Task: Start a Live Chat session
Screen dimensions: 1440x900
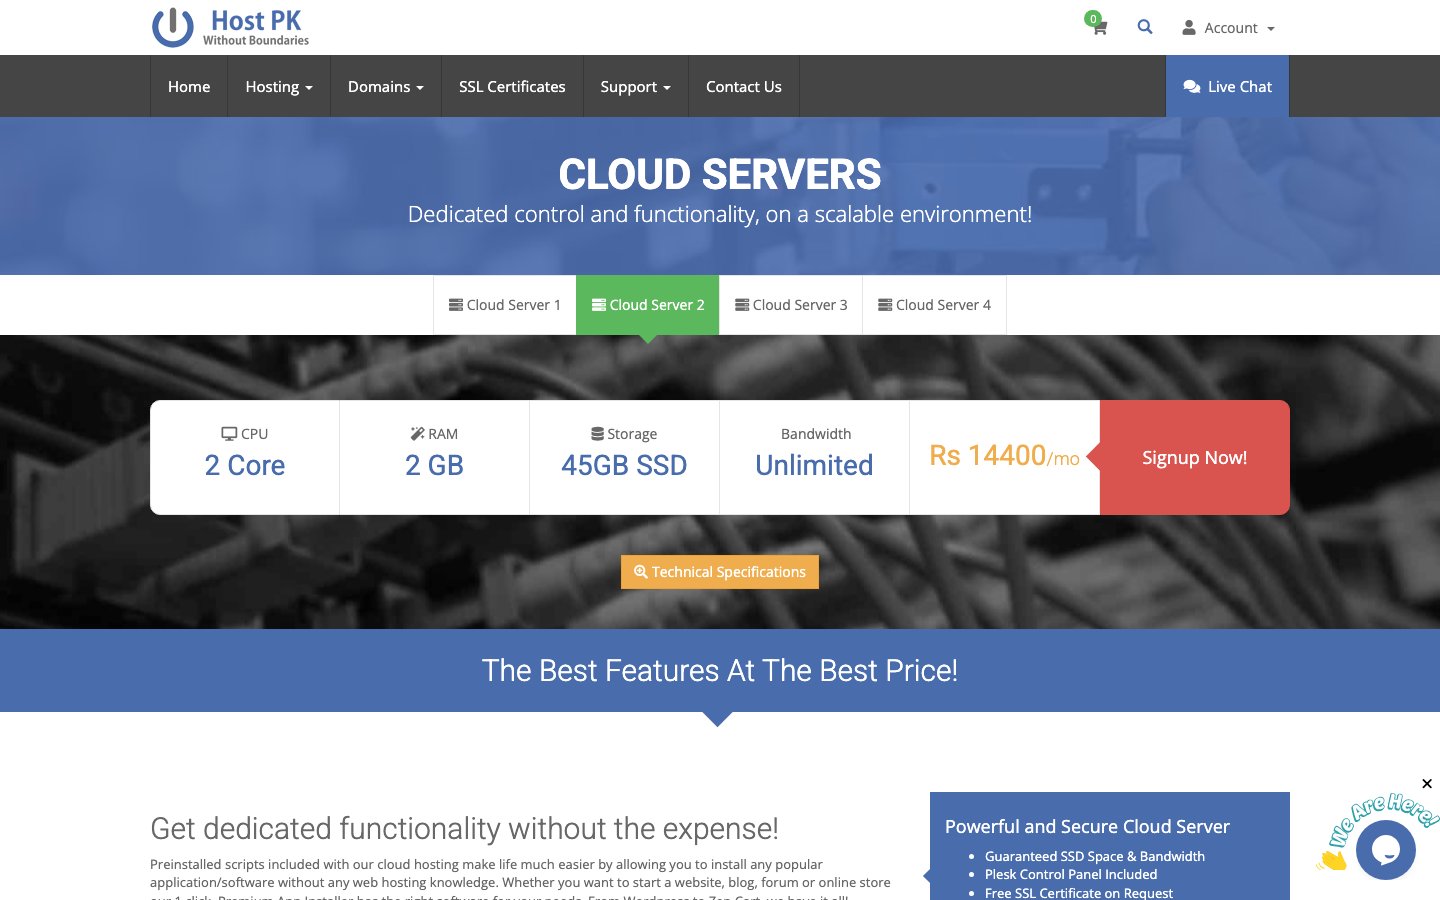Action: click(x=1227, y=87)
